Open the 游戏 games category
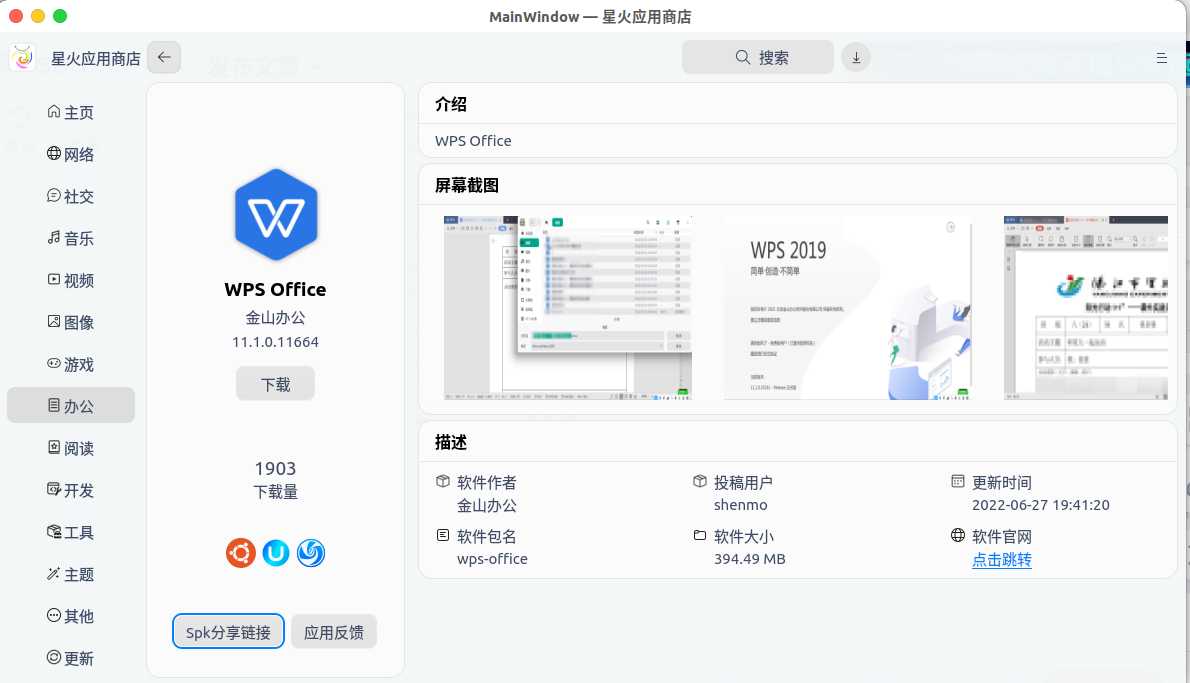1190x683 pixels. pos(71,364)
